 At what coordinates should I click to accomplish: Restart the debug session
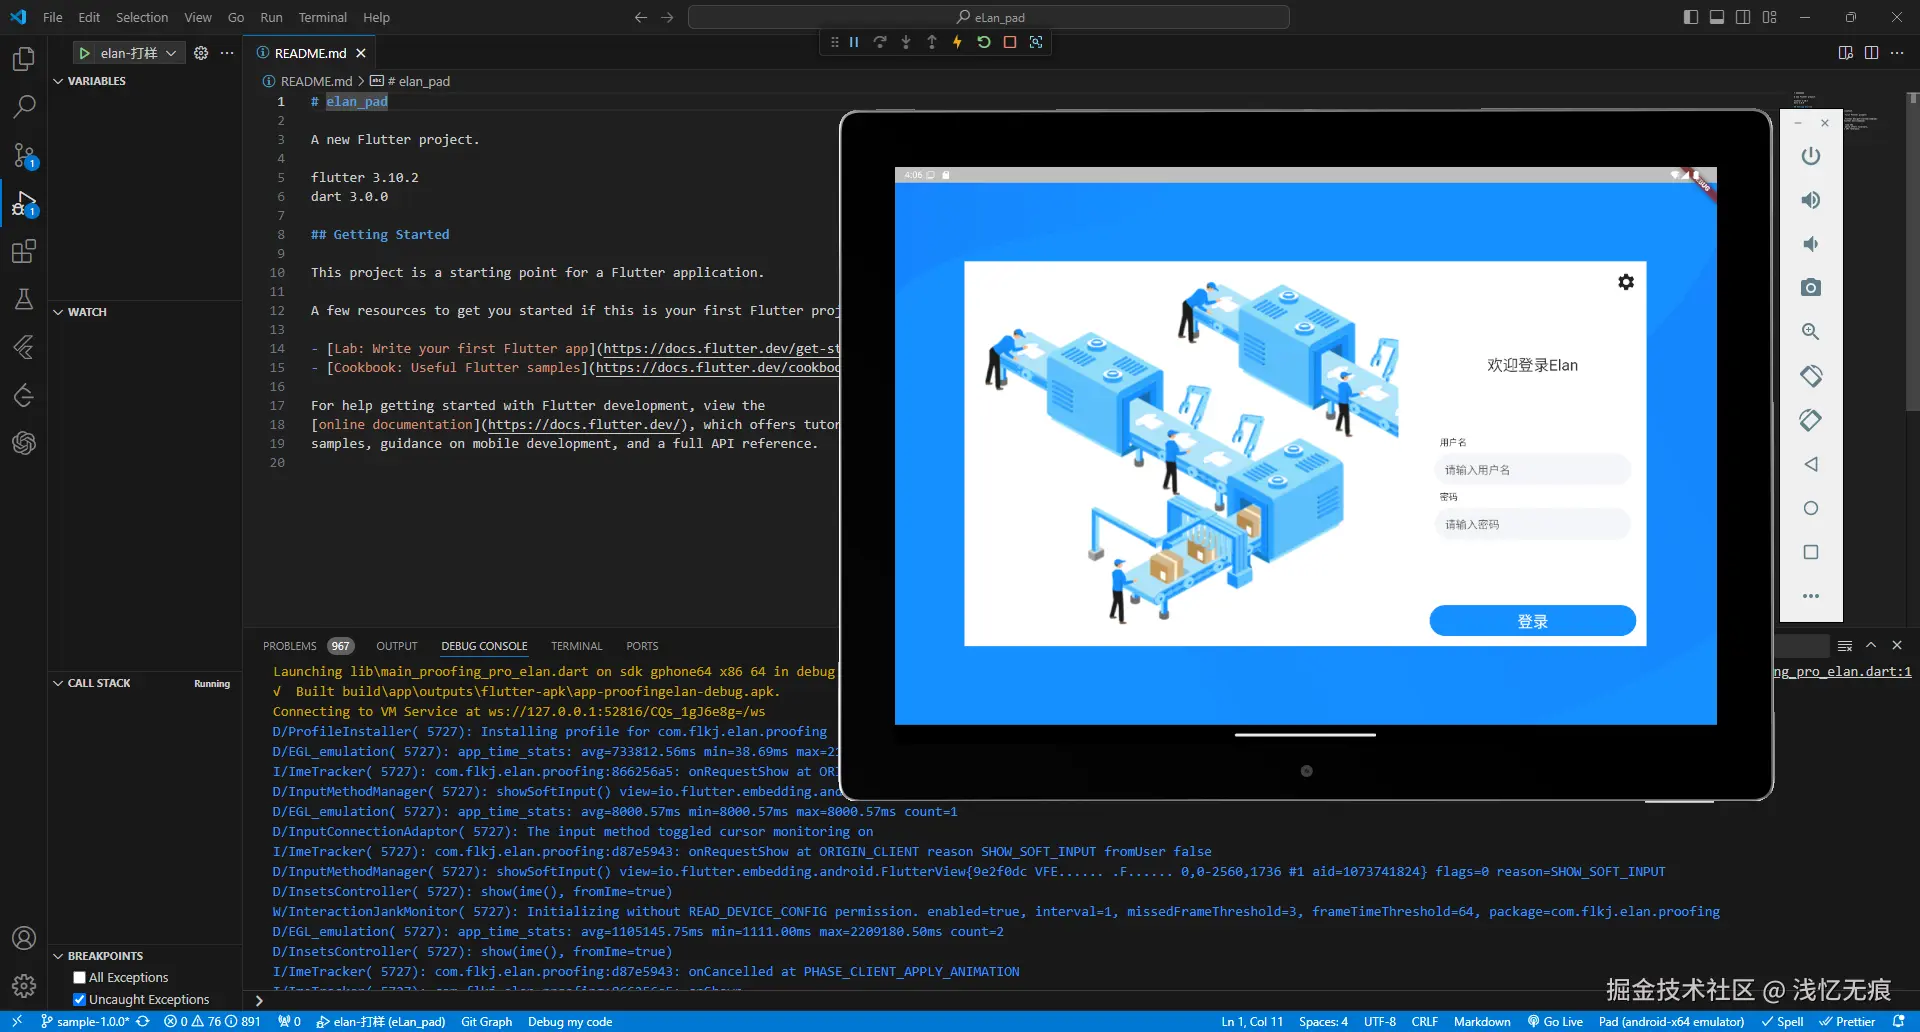(984, 42)
